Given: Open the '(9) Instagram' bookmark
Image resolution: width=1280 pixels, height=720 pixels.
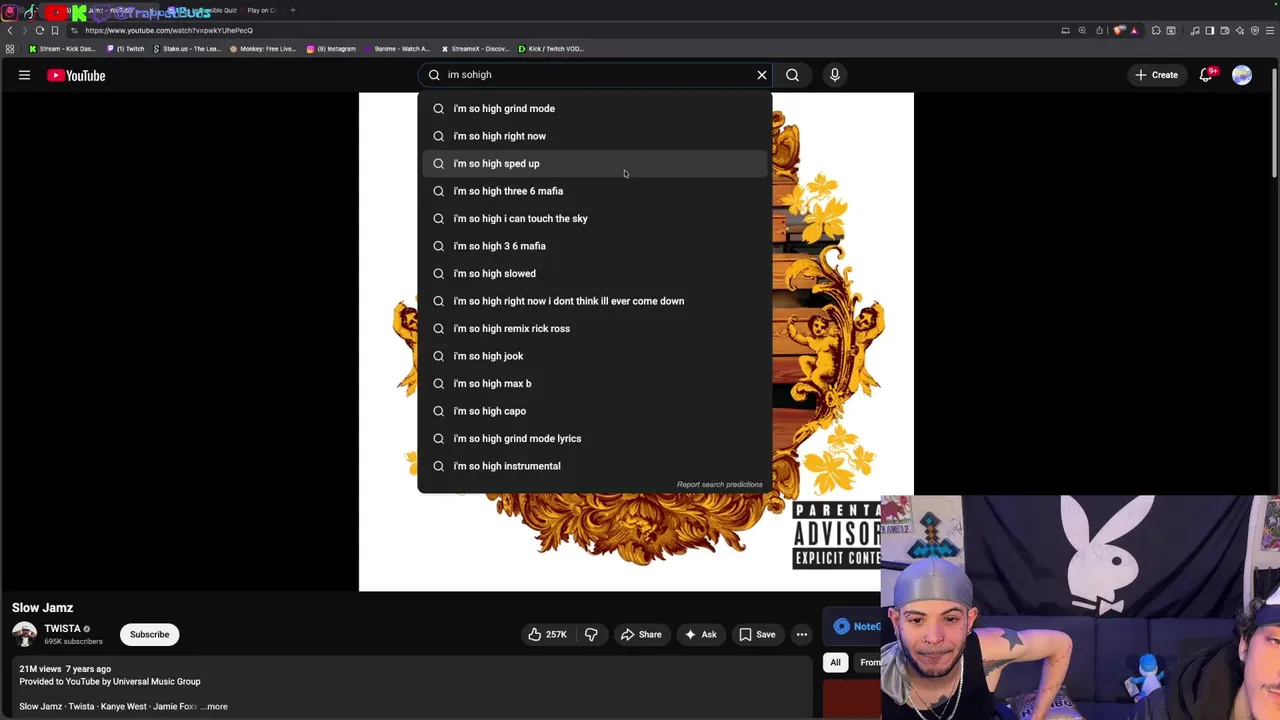Looking at the screenshot, I should click(x=331, y=48).
